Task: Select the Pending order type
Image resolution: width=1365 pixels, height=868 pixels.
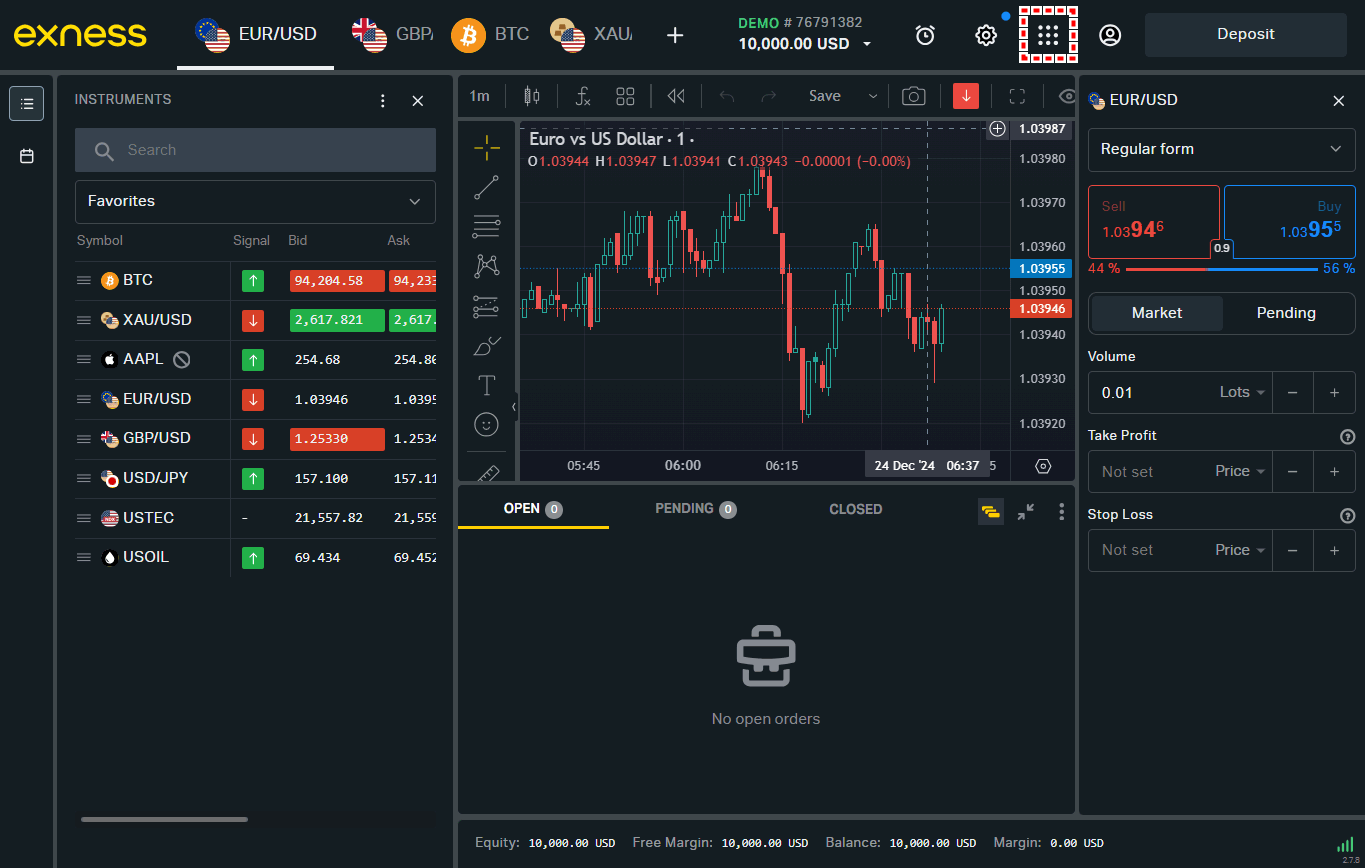Action: pyautogui.click(x=1286, y=313)
